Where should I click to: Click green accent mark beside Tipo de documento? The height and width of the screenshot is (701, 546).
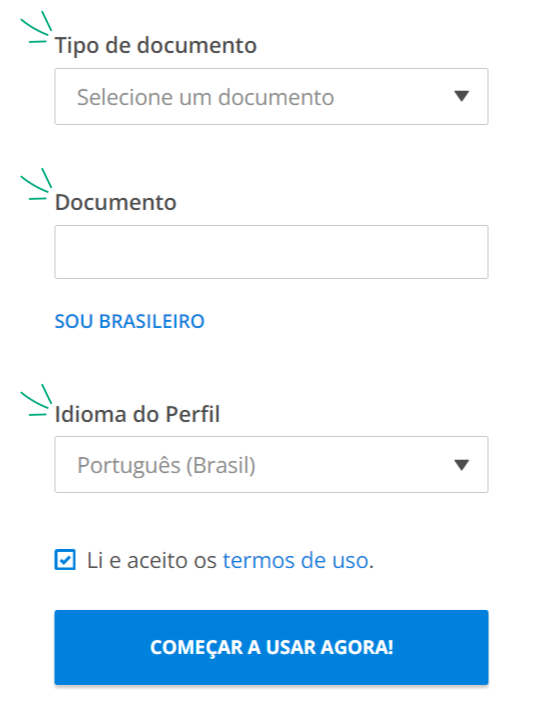click(x=36, y=27)
